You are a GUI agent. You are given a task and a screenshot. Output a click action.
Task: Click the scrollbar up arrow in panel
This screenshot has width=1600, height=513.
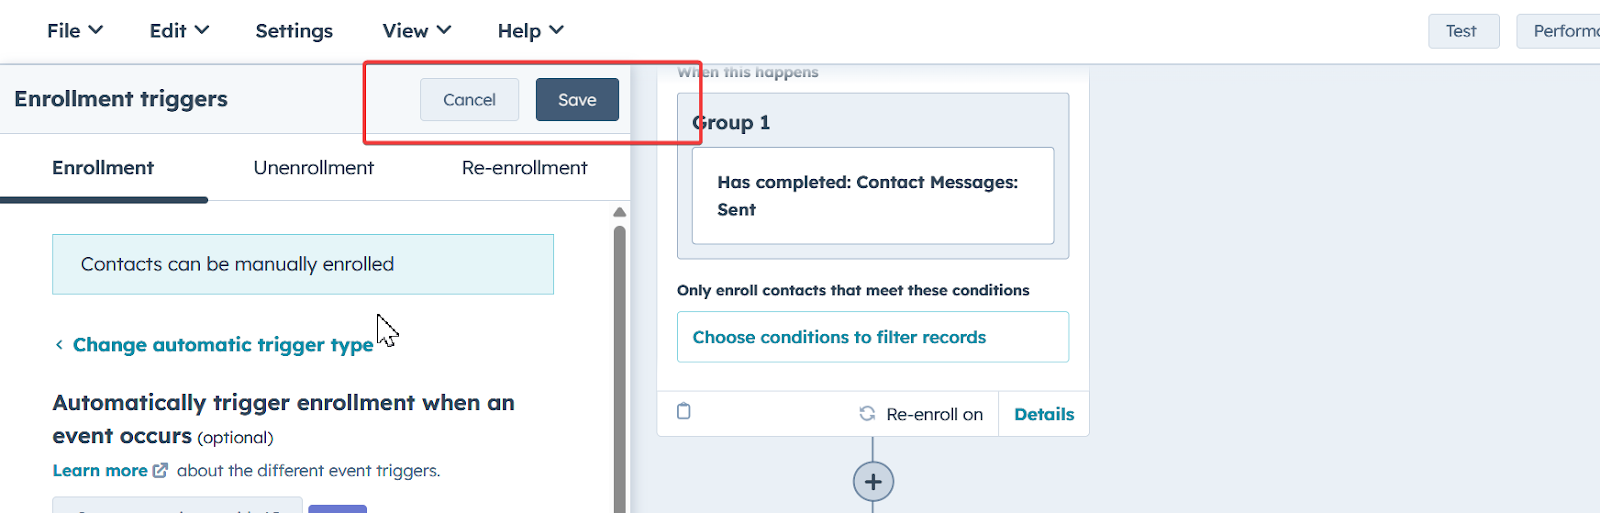pos(620,212)
